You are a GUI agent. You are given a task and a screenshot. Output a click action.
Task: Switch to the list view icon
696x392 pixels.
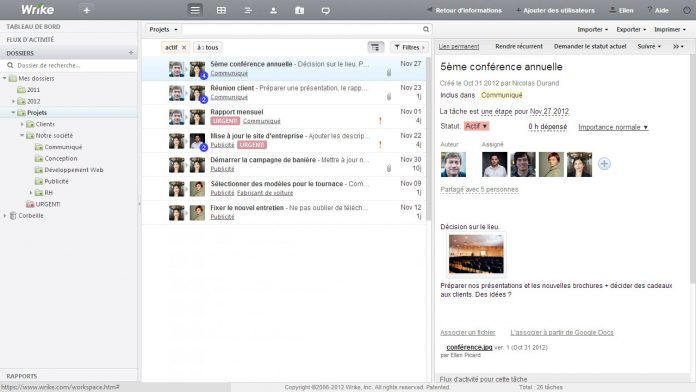(x=195, y=10)
